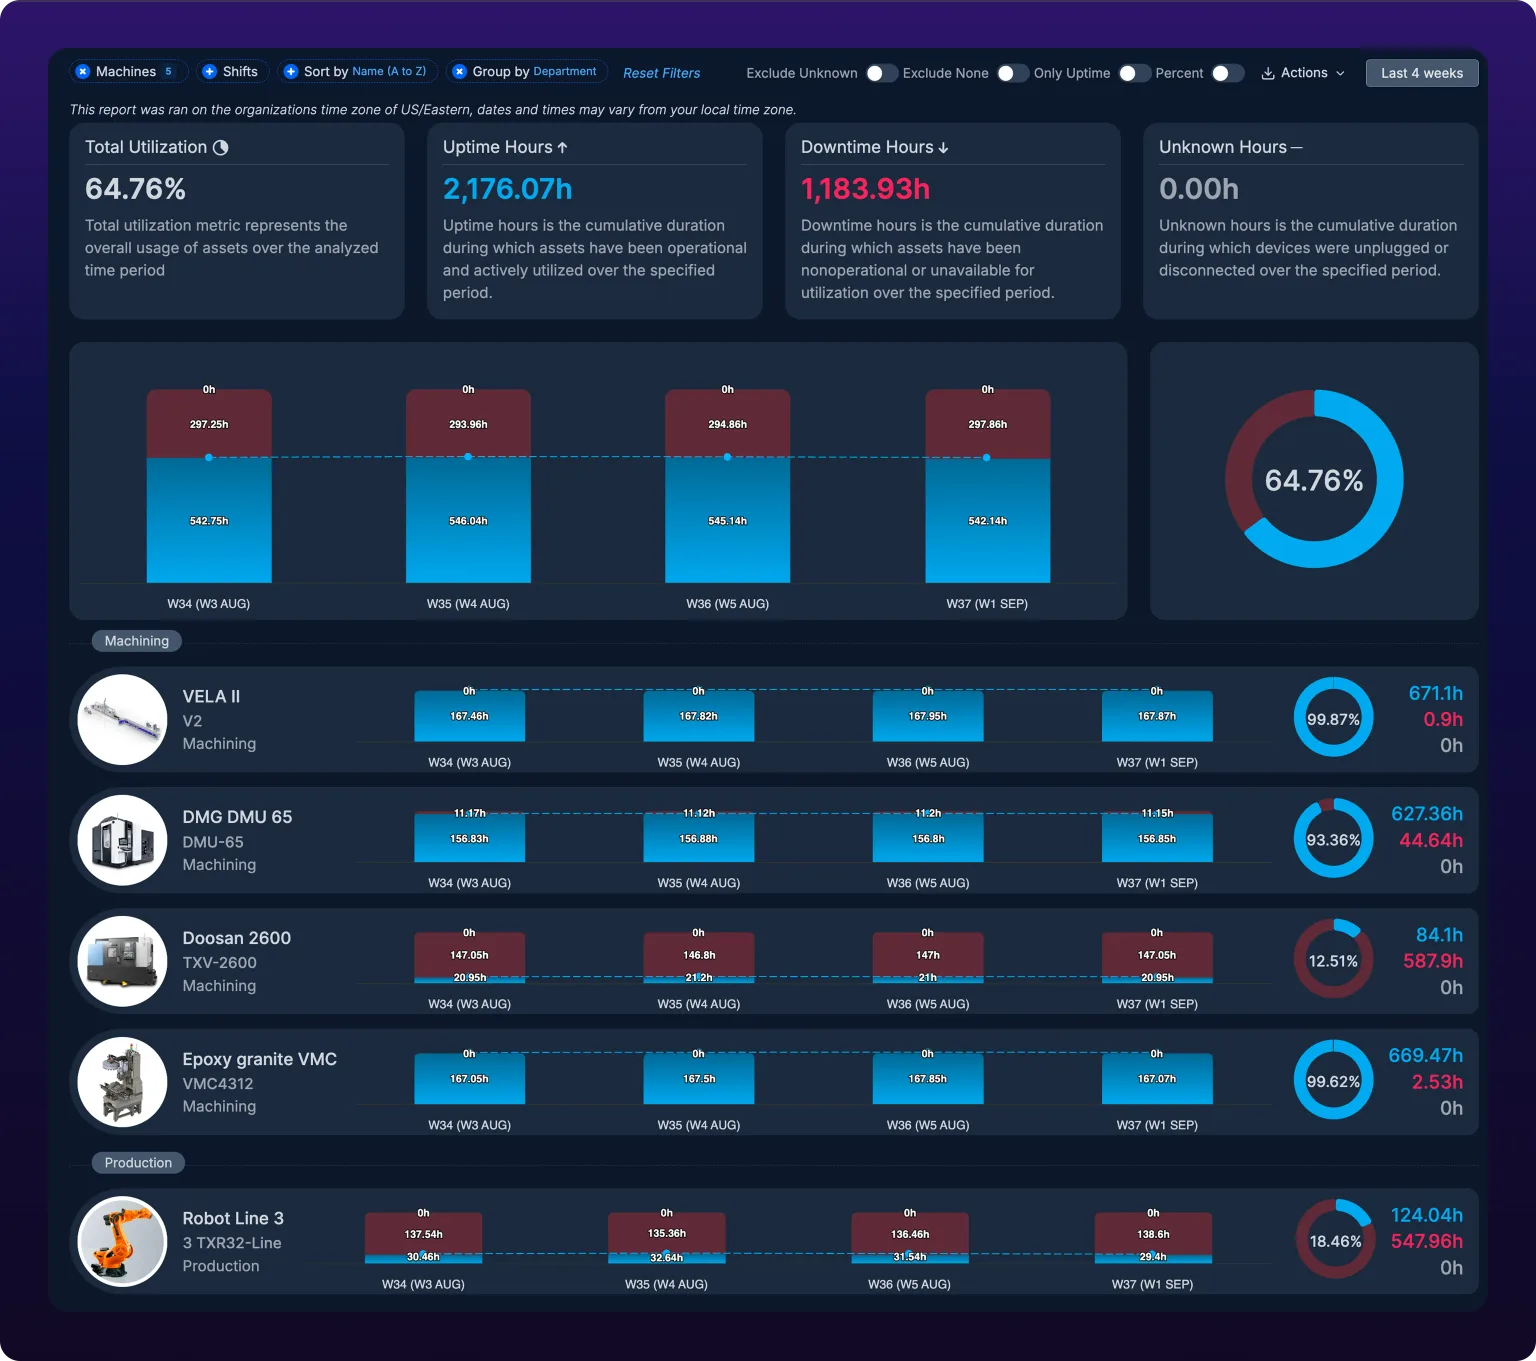Click the Reset Filters link
This screenshot has height=1361, width=1536.
click(x=661, y=73)
